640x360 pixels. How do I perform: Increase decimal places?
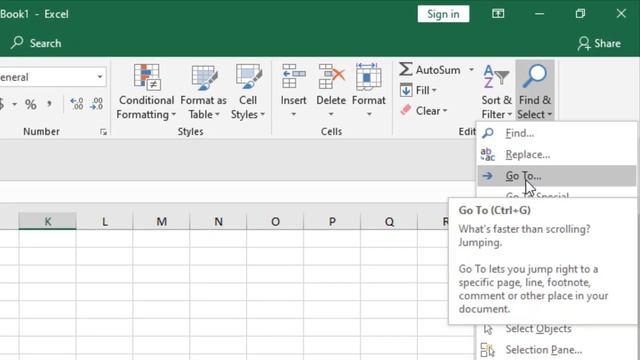76,104
